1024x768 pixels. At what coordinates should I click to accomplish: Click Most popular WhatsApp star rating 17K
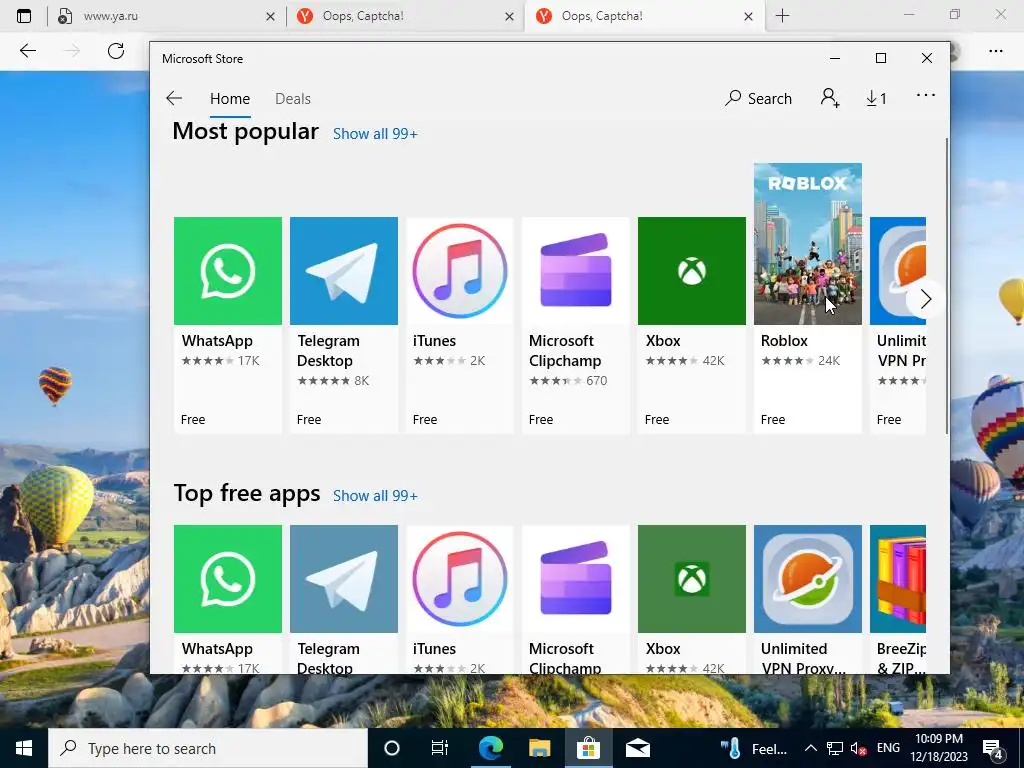click(220, 360)
